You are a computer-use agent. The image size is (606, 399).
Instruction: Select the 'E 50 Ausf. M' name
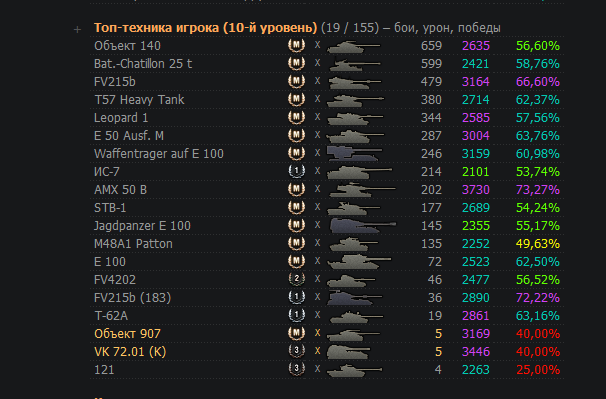click(x=129, y=136)
